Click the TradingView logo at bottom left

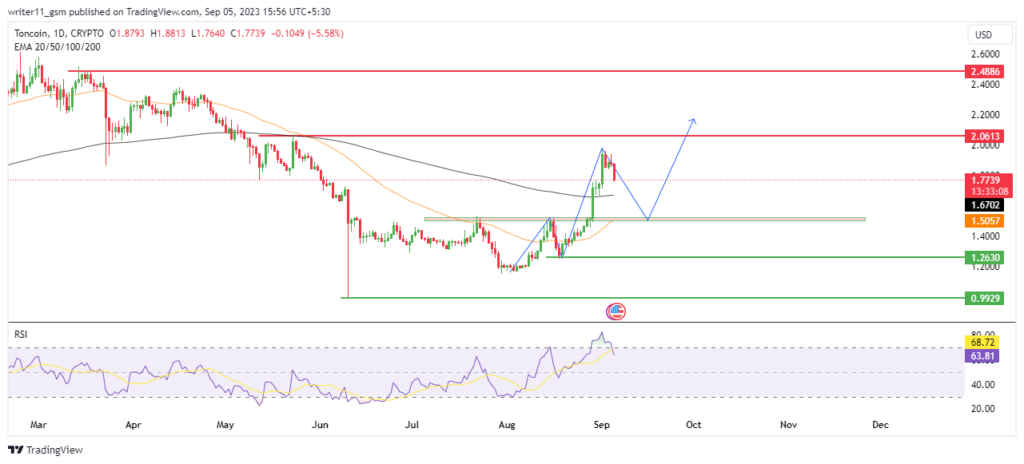pyautogui.click(x=45, y=450)
